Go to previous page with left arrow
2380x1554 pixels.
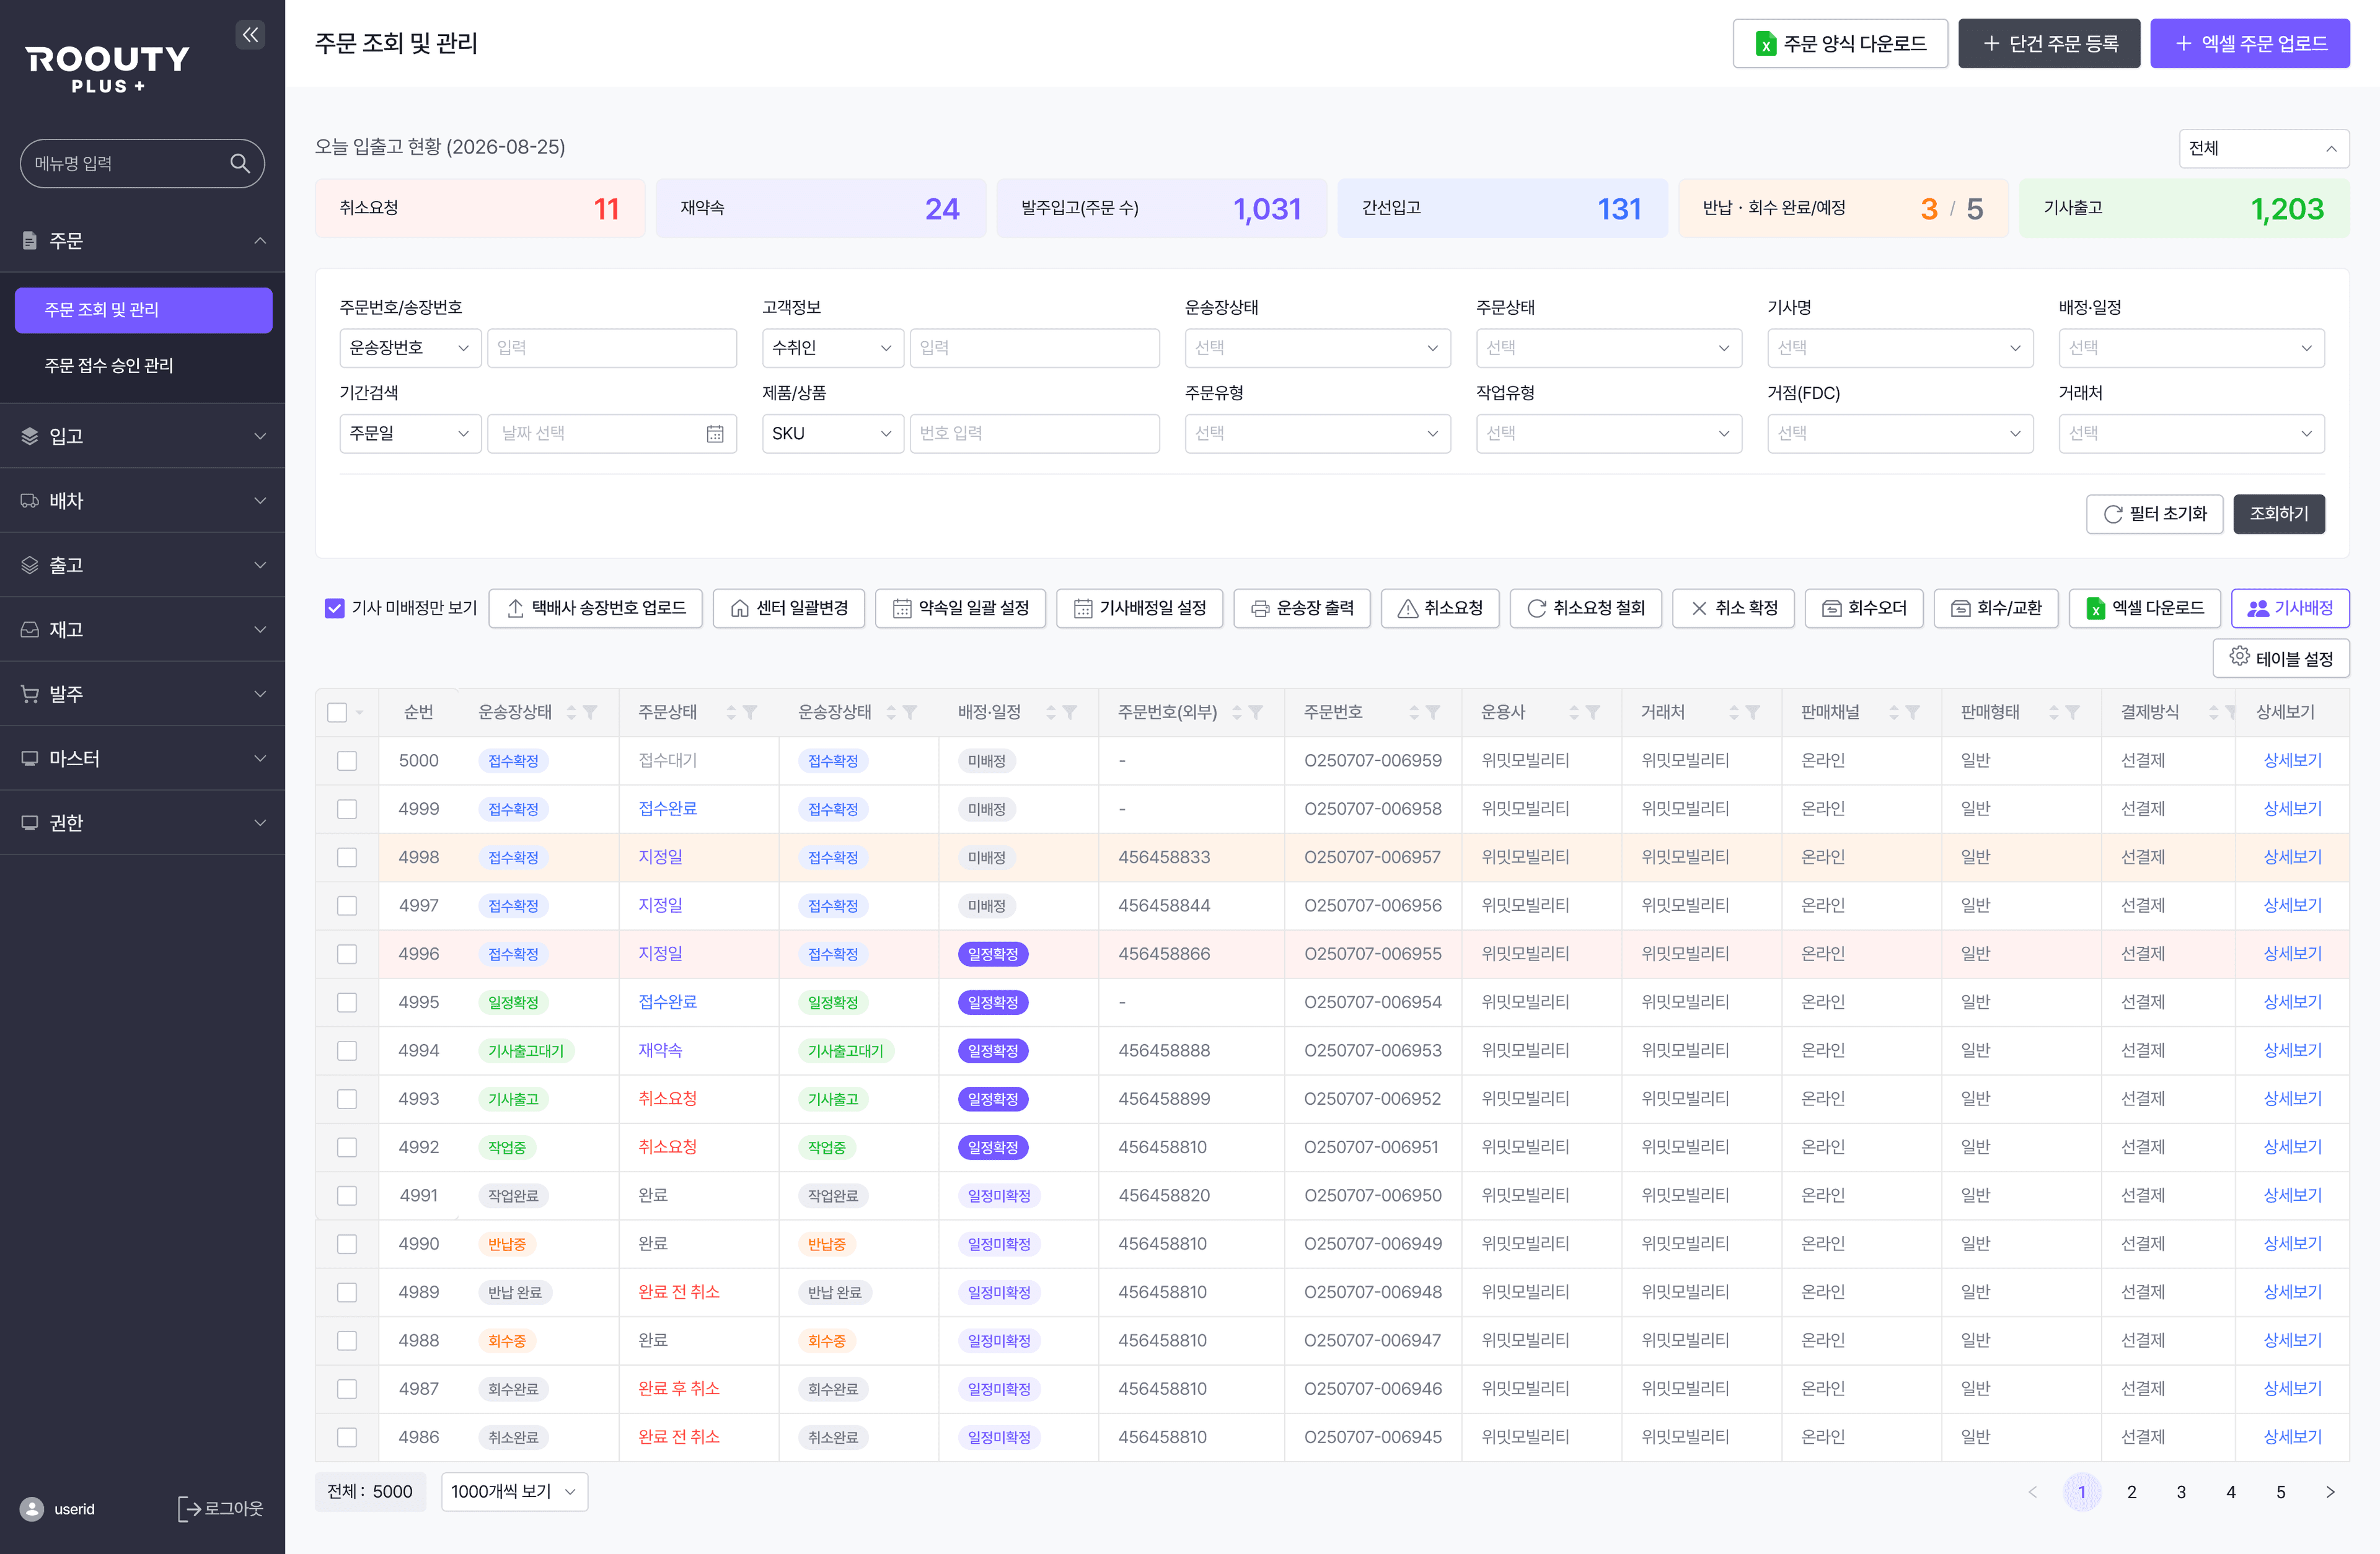[x=2032, y=1492]
